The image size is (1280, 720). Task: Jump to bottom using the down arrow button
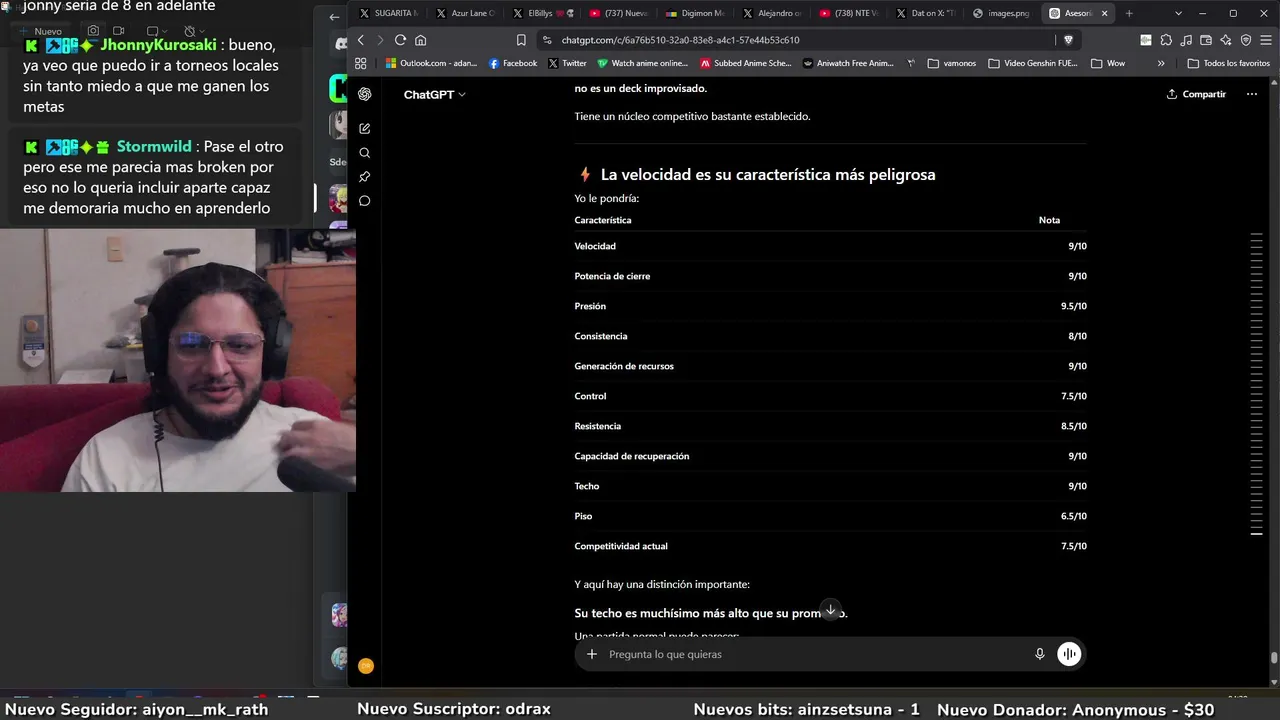pos(830,610)
